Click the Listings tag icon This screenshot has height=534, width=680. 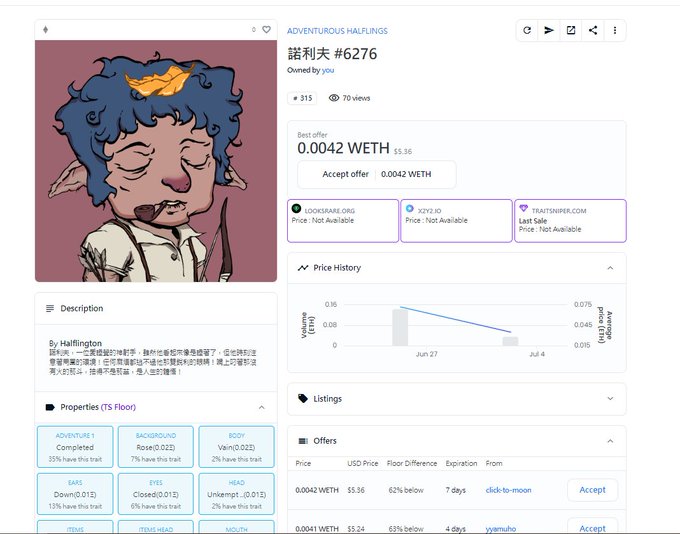click(x=303, y=398)
